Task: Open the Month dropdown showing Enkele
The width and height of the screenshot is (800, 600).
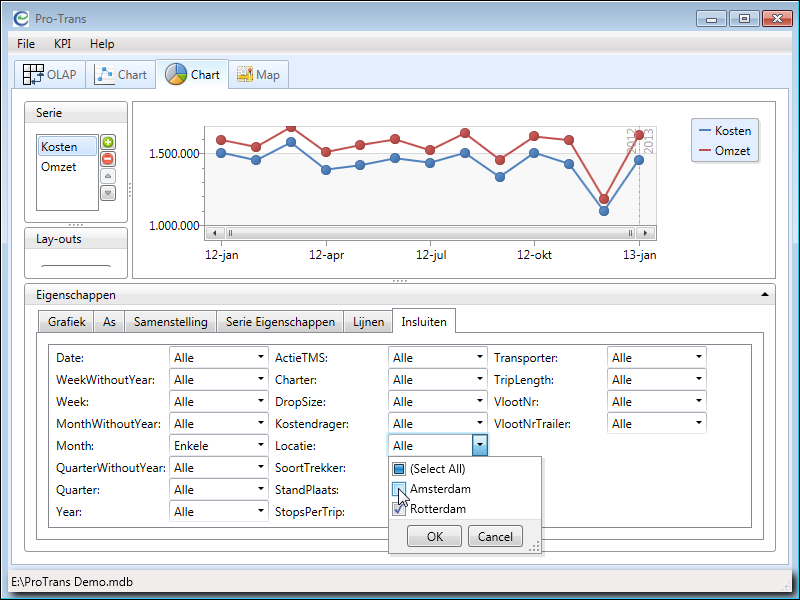Action: point(217,446)
